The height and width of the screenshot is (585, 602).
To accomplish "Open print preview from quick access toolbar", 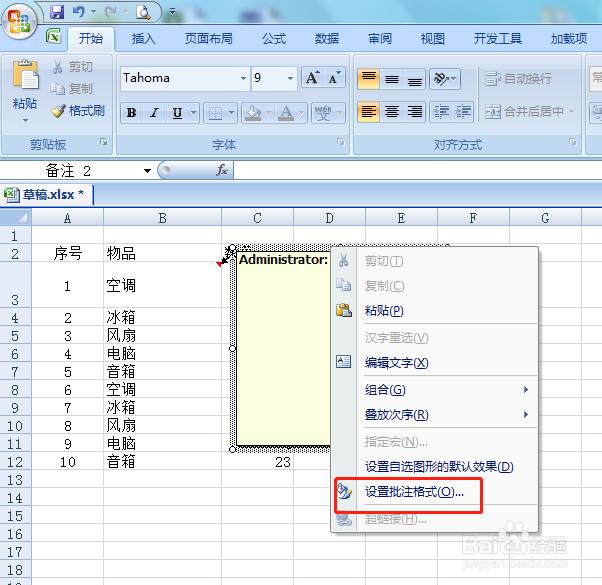I will 143,12.
